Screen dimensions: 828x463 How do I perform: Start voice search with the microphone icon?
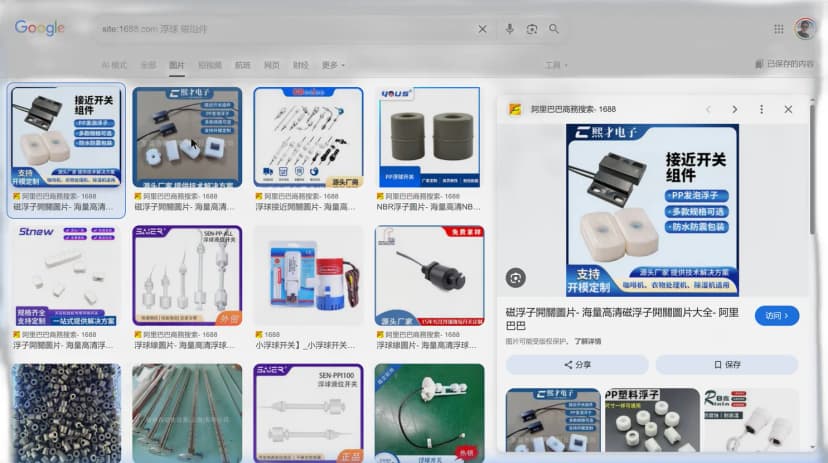pos(510,29)
